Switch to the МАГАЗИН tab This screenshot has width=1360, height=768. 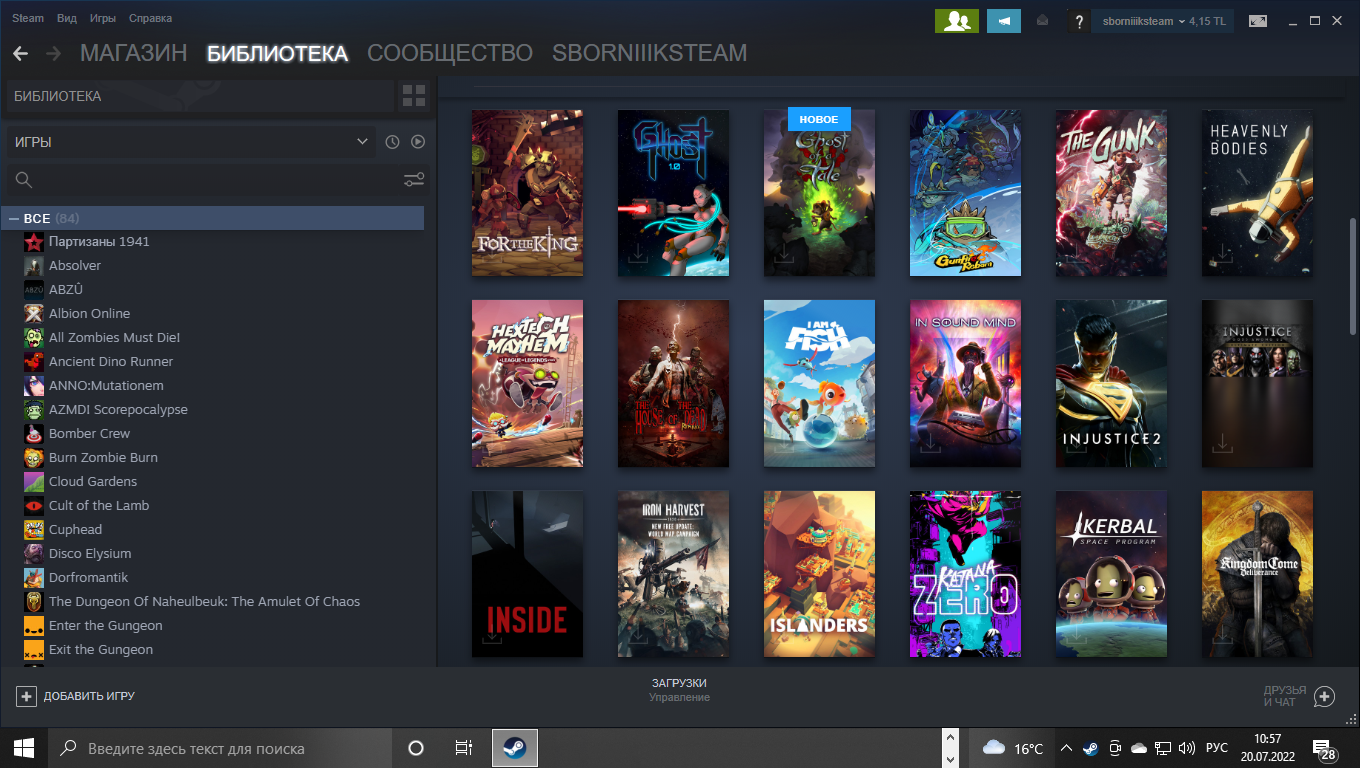(x=133, y=54)
